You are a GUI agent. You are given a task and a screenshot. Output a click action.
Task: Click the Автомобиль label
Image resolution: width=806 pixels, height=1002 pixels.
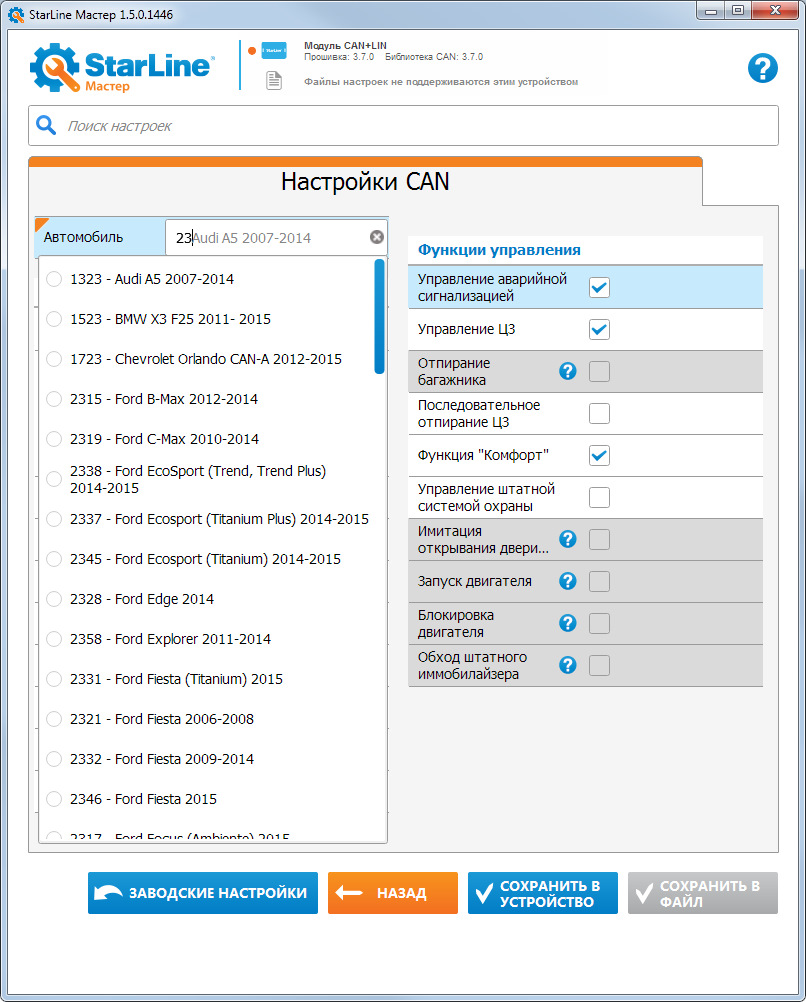[x=83, y=237]
